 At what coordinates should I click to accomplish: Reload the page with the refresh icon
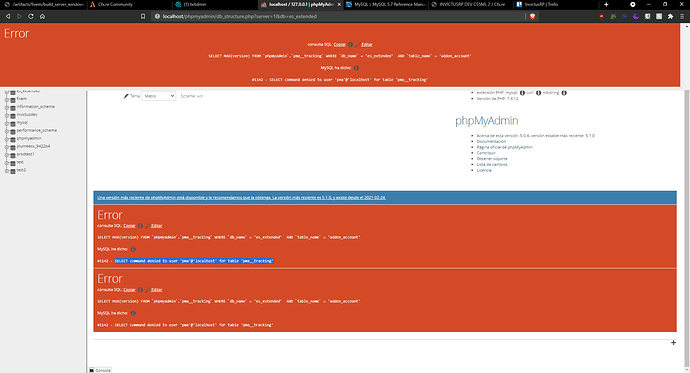31,16
